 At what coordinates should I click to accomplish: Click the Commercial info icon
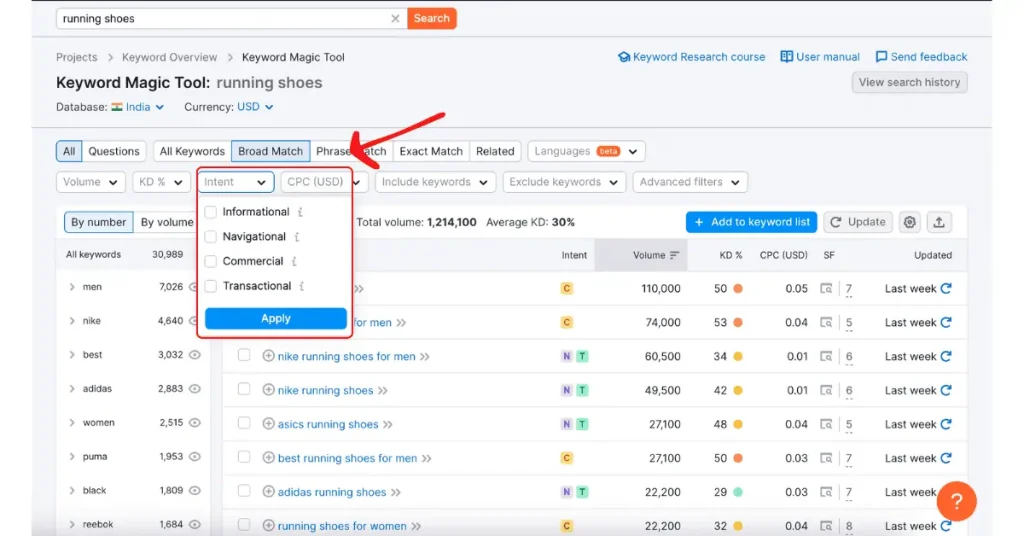point(295,262)
